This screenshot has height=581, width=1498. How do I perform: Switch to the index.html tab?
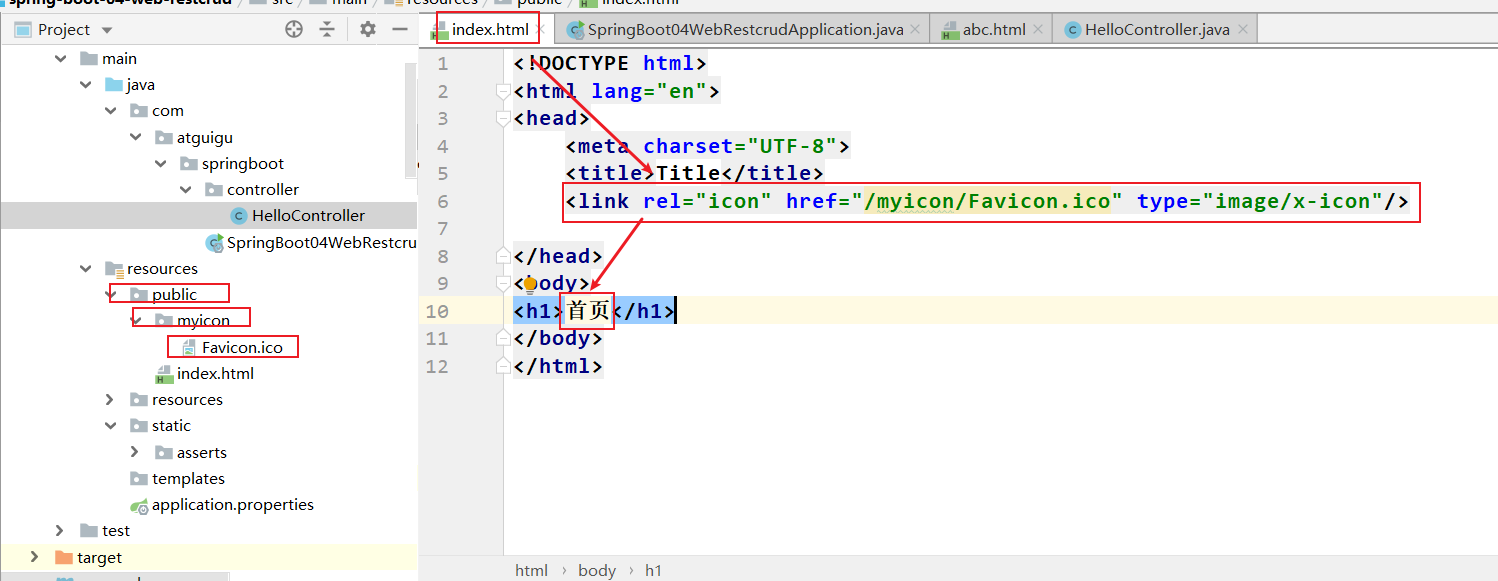(490, 30)
